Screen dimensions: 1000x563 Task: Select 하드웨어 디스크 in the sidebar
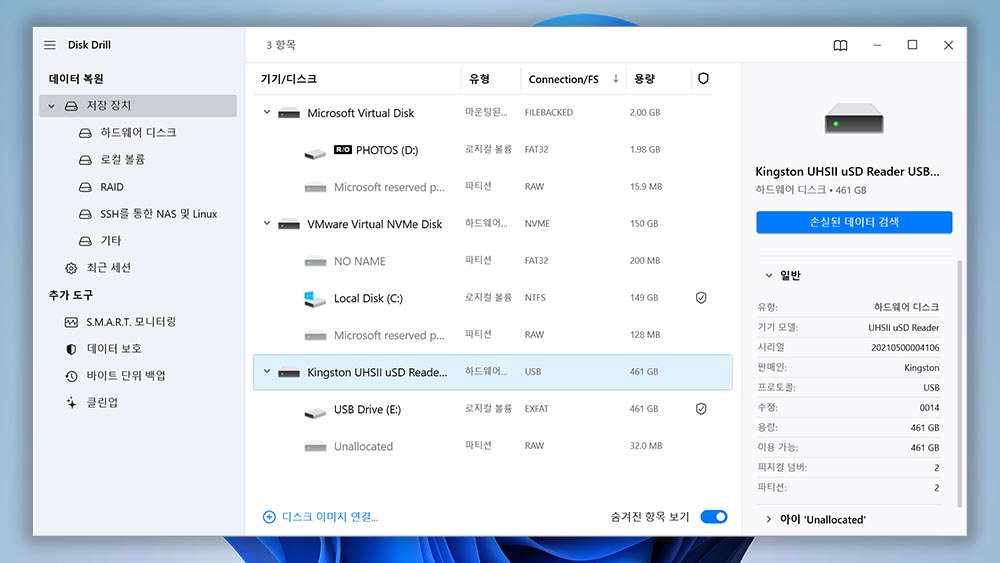point(138,133)
